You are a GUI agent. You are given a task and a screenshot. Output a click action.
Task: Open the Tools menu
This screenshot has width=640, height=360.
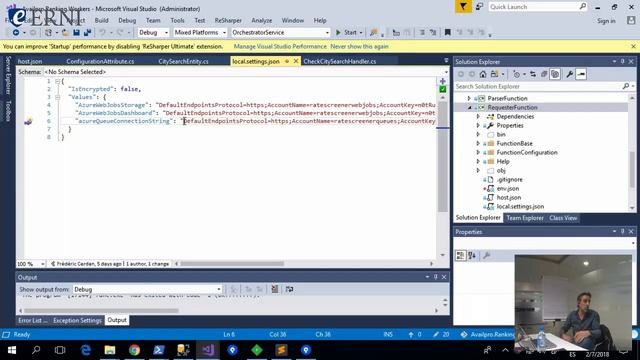[177, 20]
